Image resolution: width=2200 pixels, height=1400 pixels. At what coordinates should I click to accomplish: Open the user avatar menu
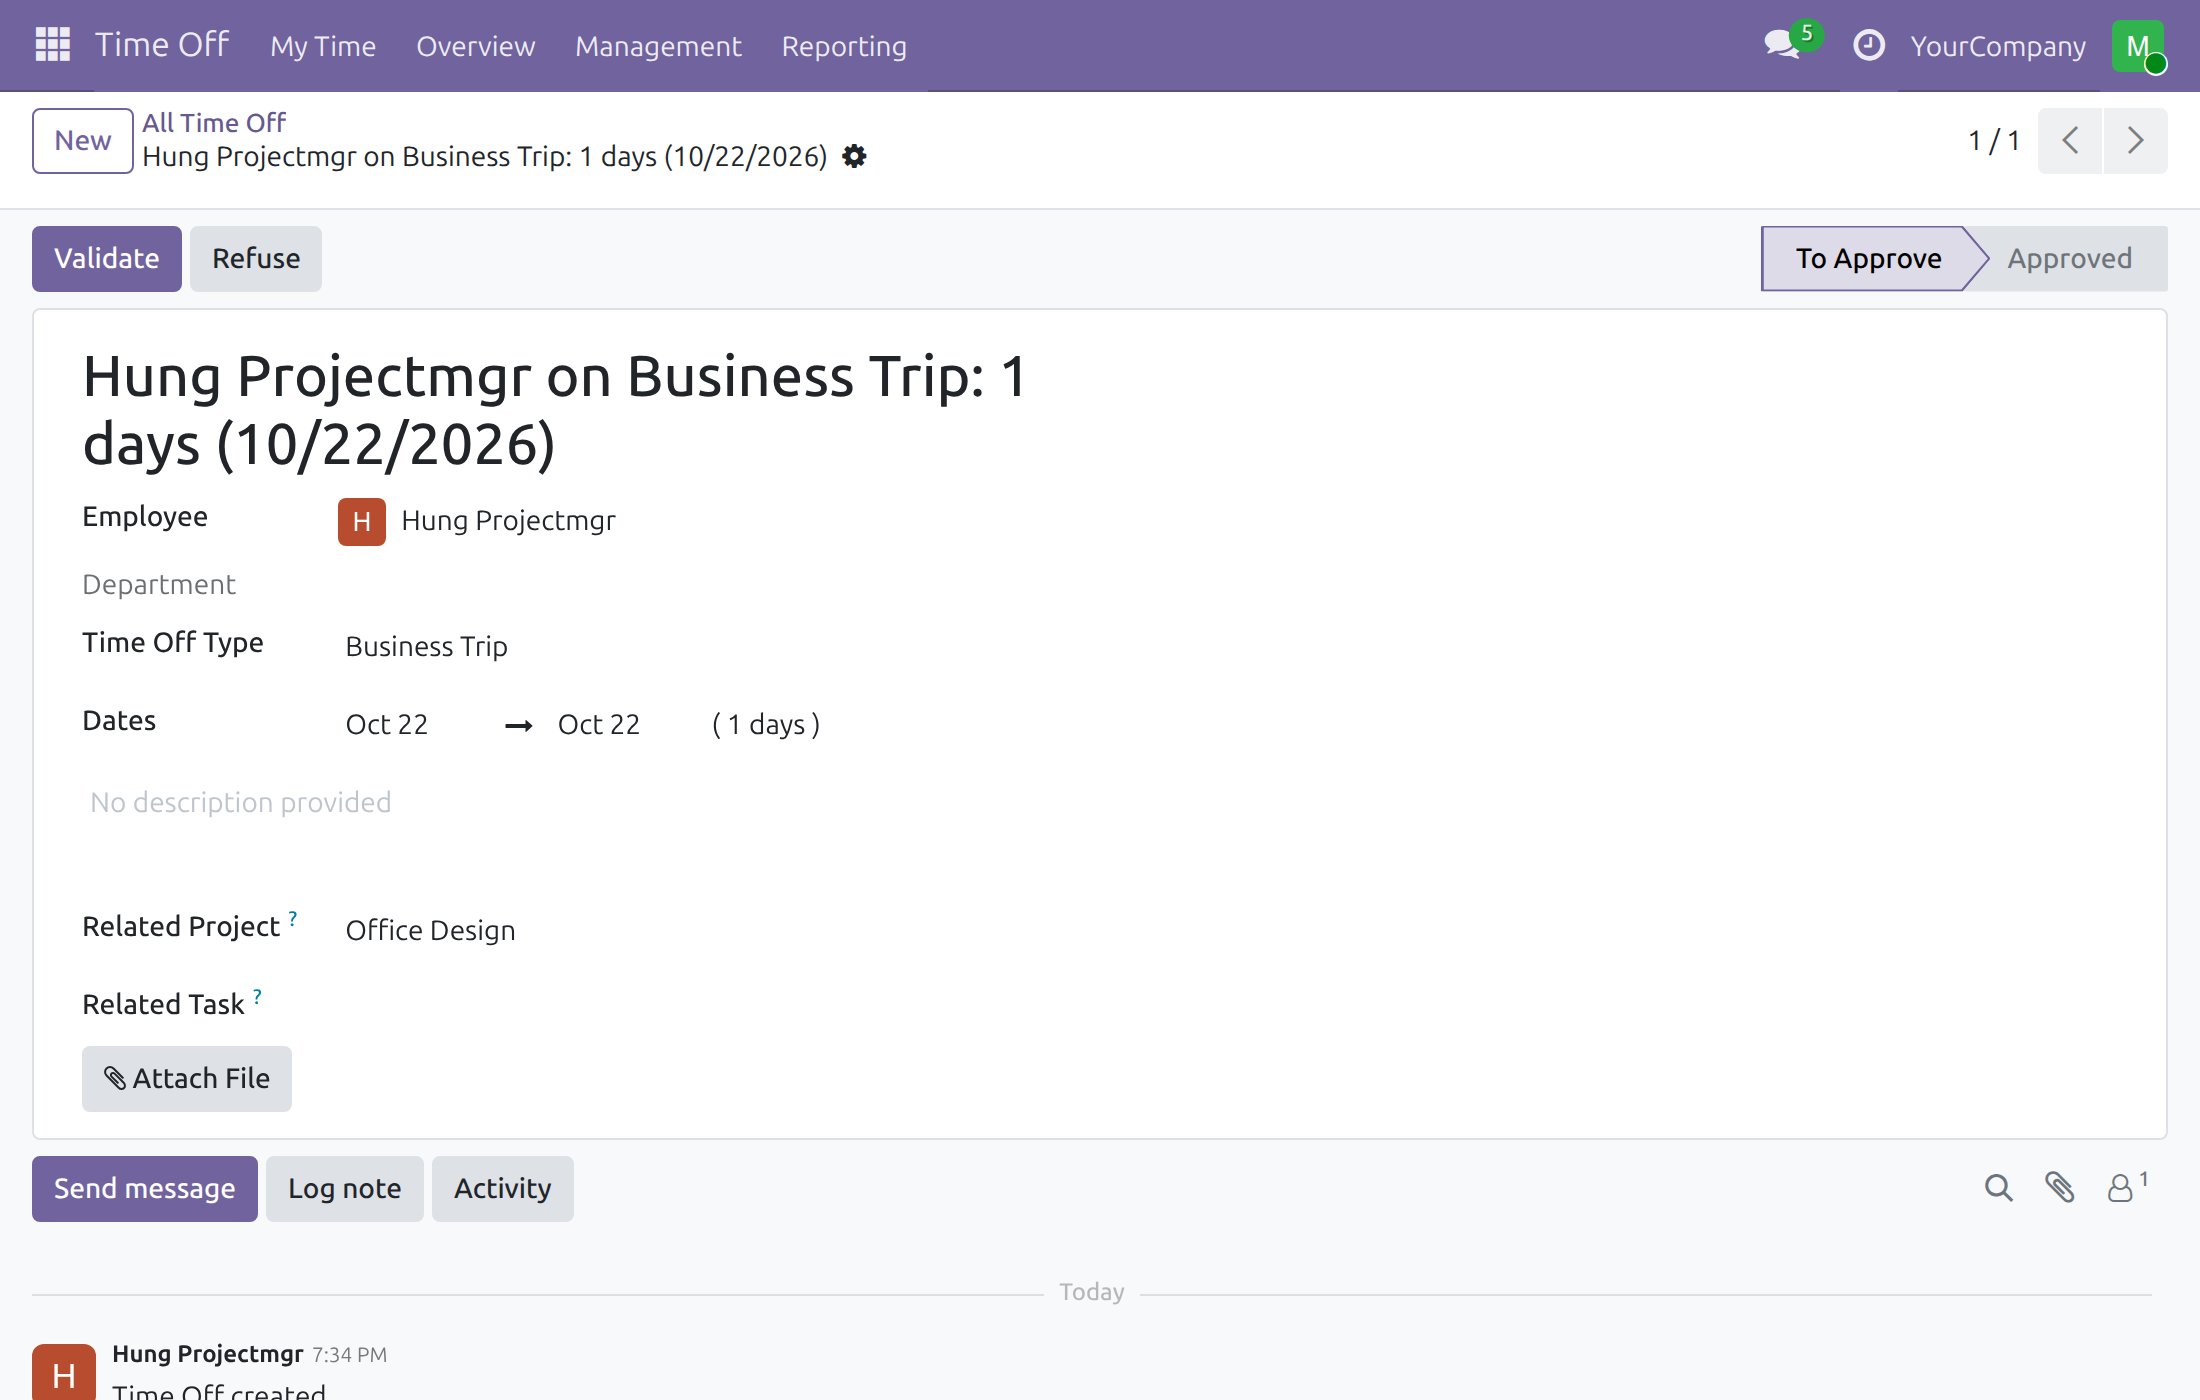coord(2139,46)
